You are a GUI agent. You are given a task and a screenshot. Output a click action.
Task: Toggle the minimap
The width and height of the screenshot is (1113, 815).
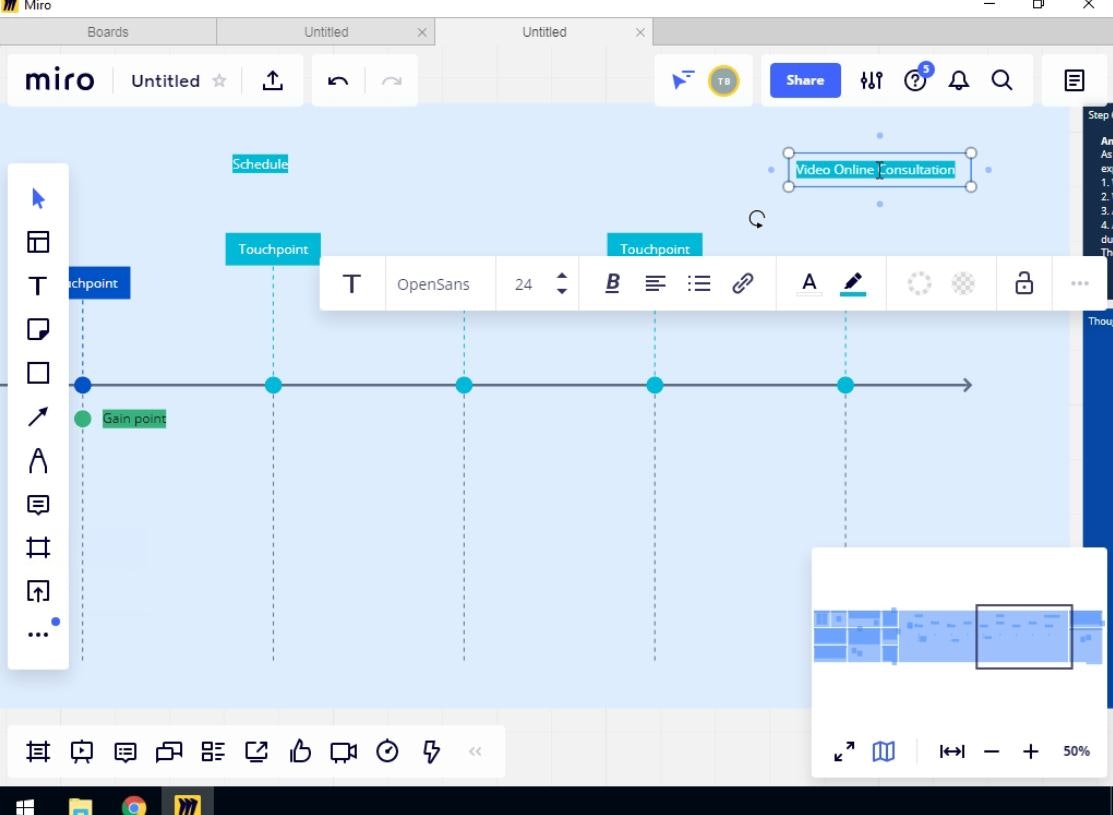(883, 751)
